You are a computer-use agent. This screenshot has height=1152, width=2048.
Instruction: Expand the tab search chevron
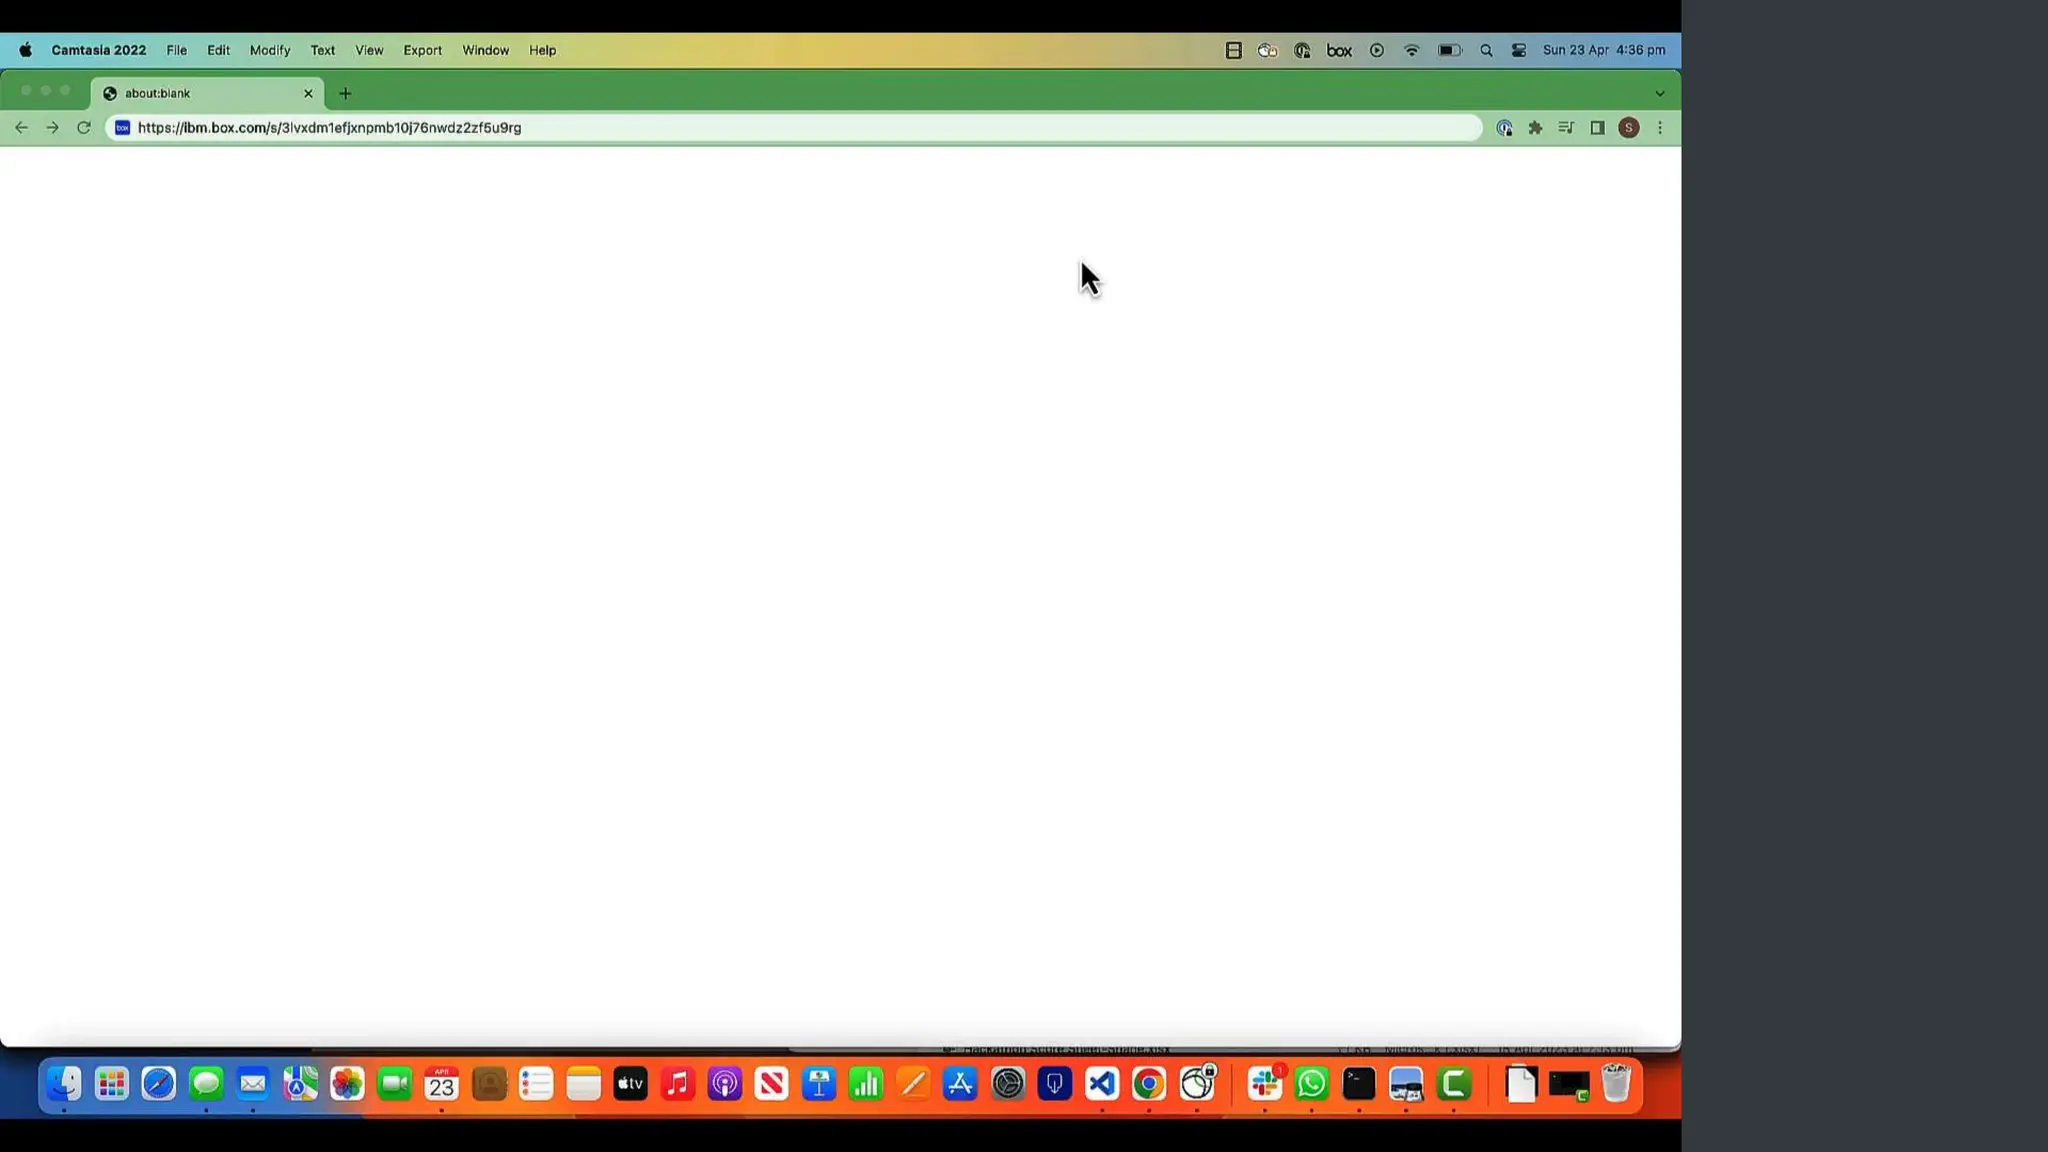tap(1660, 93)
